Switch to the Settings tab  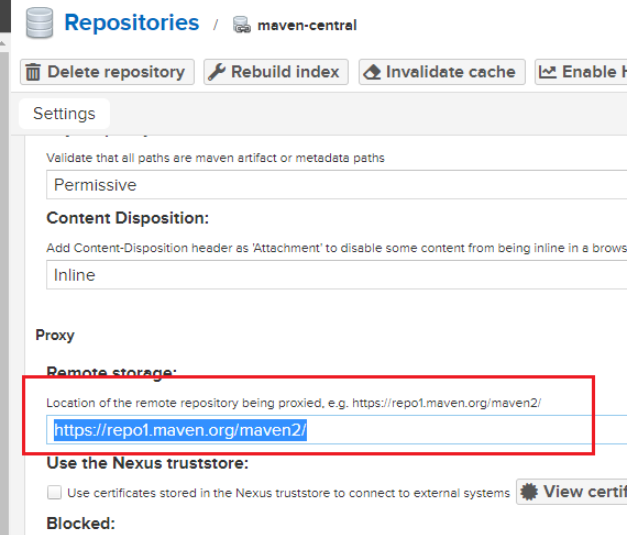64,113
